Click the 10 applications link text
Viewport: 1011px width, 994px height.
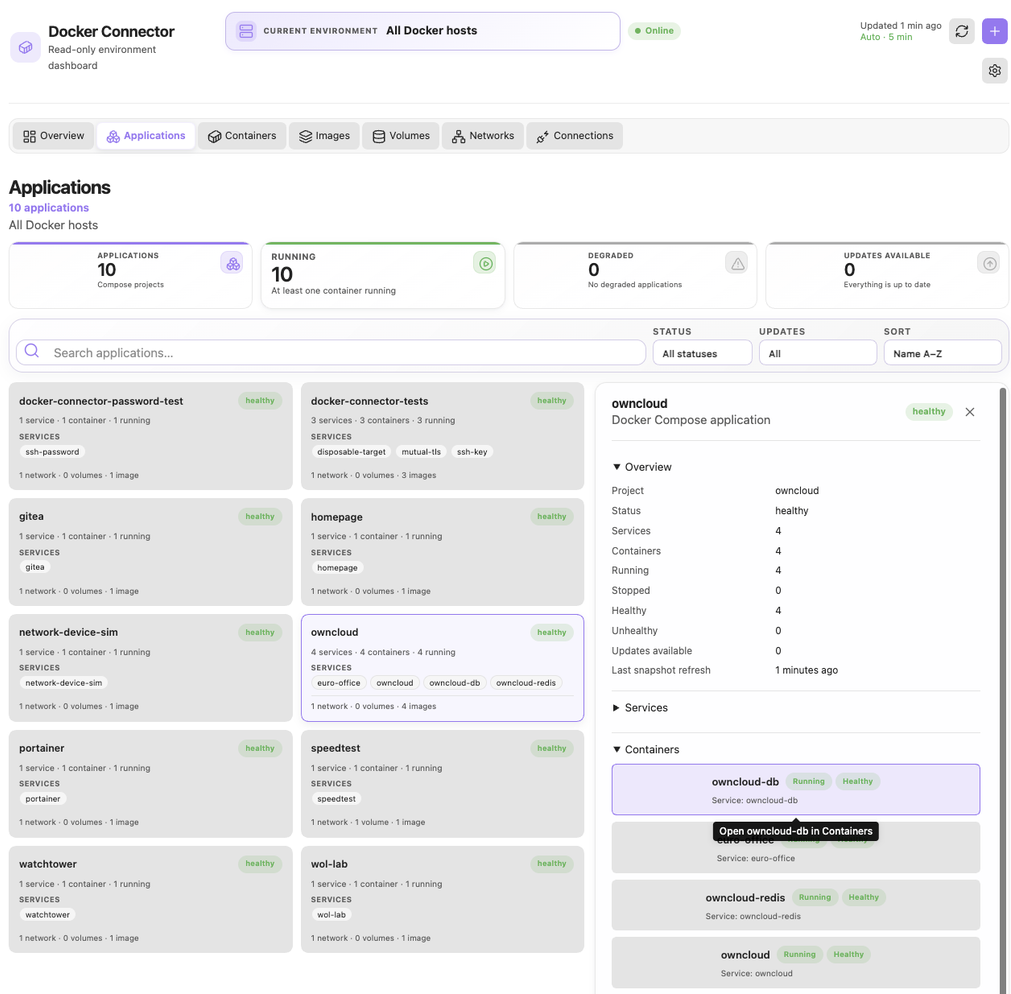49,208
